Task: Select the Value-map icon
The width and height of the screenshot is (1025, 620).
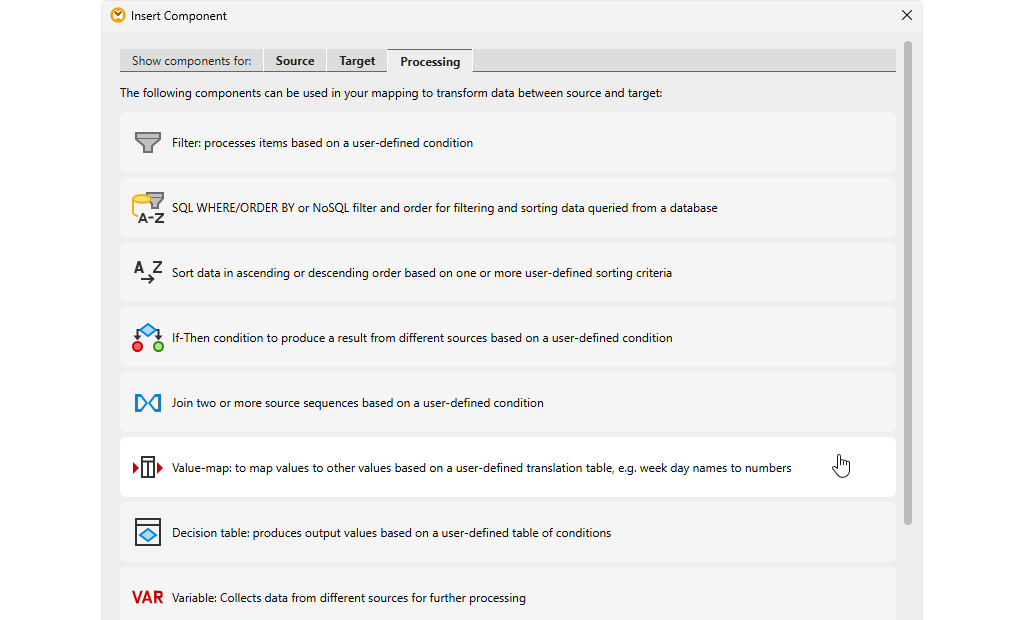Action: pos(148,468)
